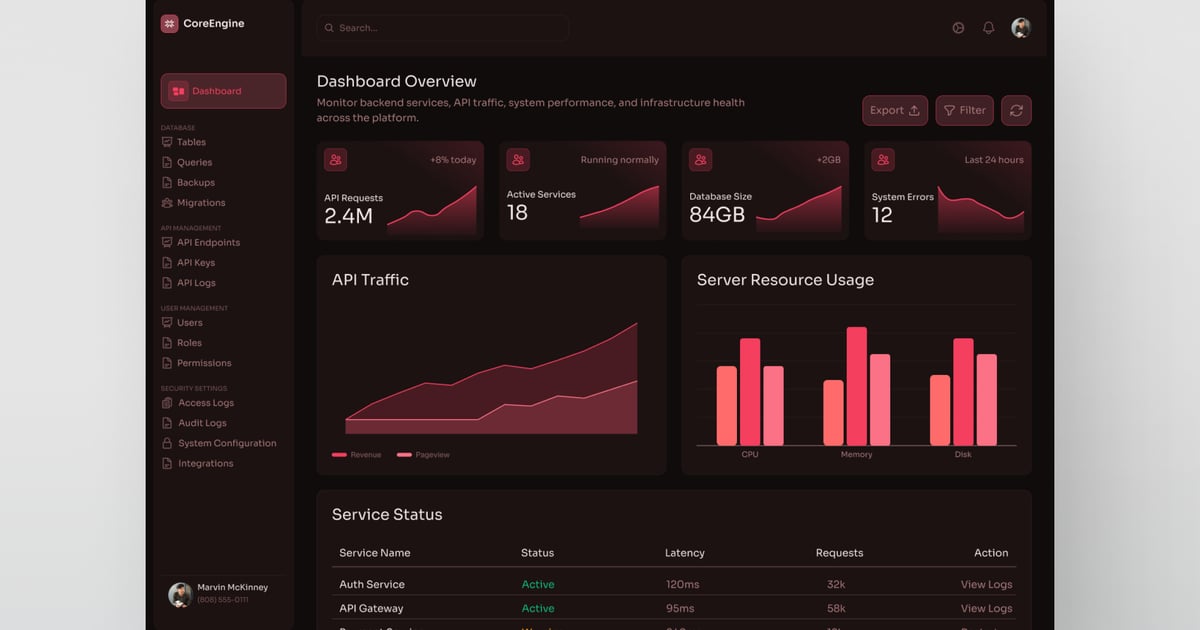Screen dimensions: 1200x630
Task: Open the theme toggle icon in header
Action: pyautogui.click(x=958, y=28)
